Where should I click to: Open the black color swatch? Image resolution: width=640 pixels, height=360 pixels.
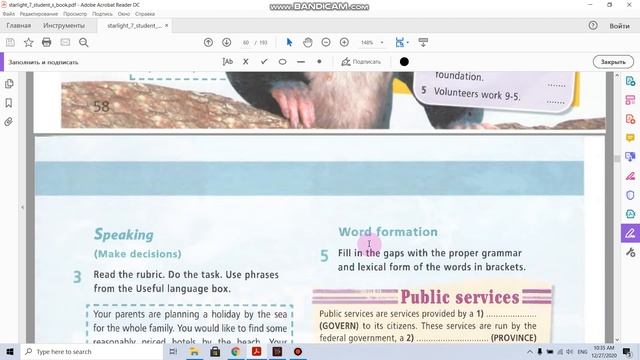coord(404,62)
